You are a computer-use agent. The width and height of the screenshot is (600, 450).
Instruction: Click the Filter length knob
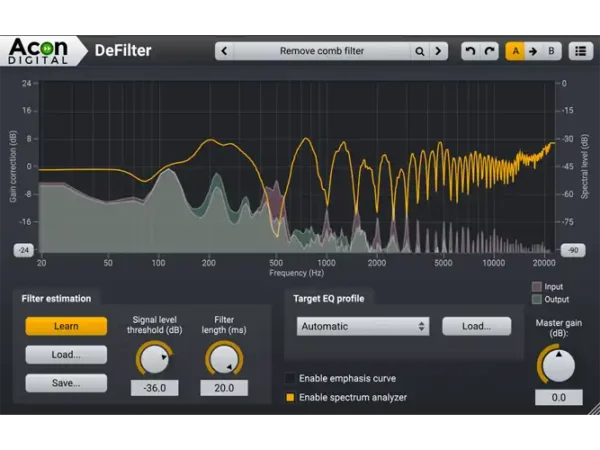tap(224, 358)
